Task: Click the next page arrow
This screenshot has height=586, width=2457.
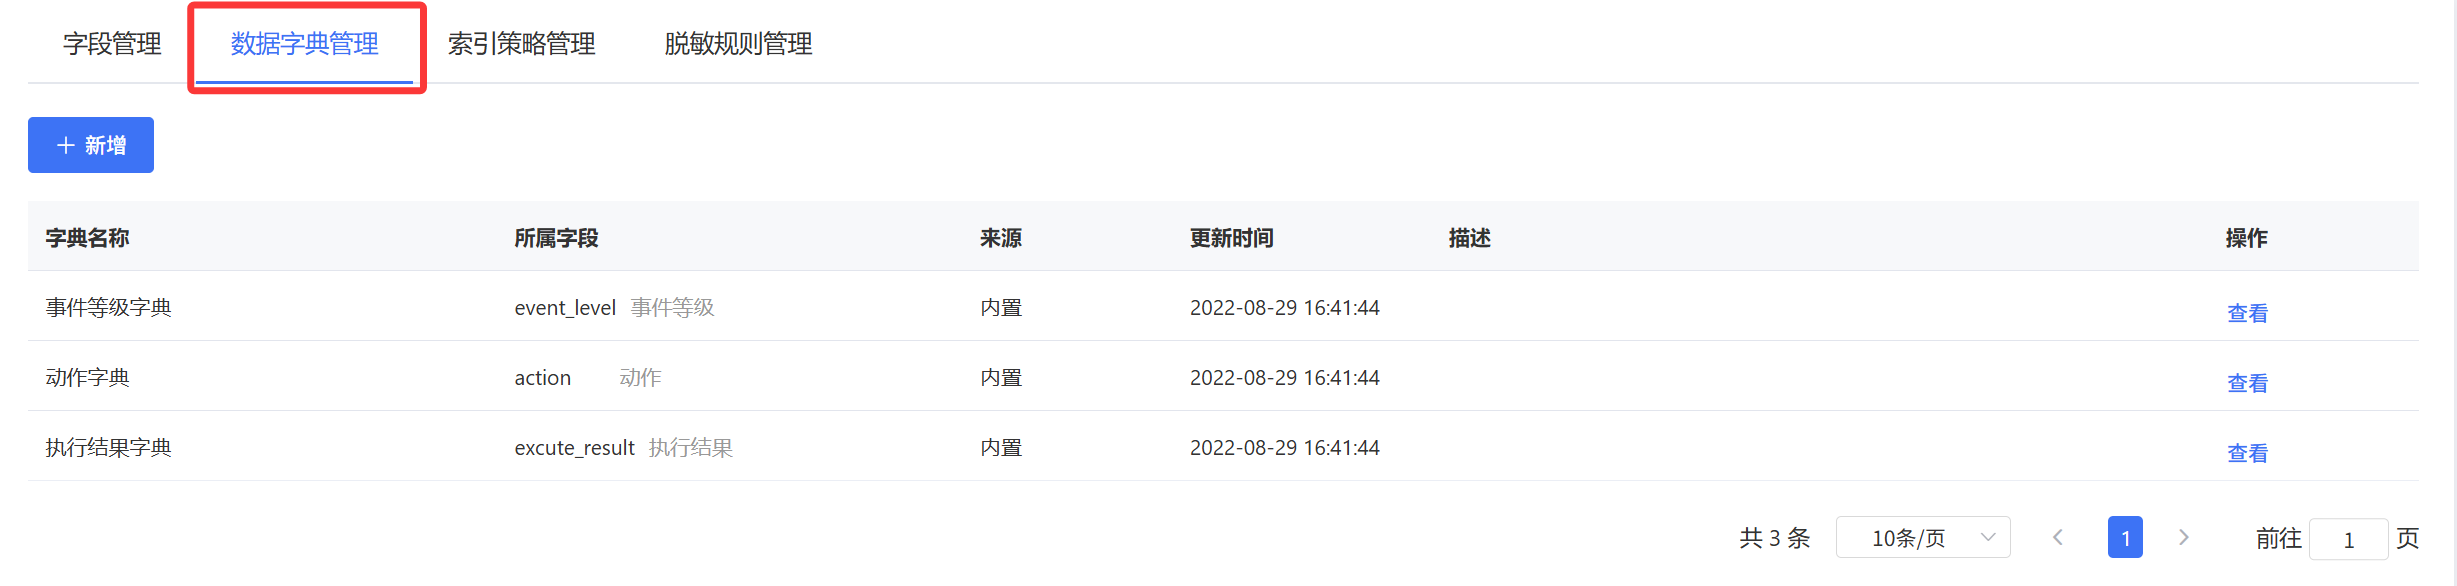Action: 2184,538
